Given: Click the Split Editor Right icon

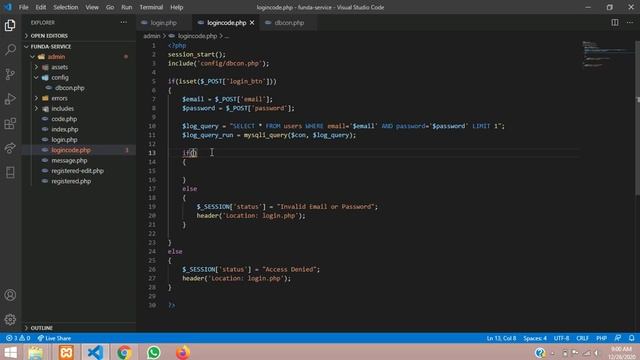Looking at the screenshot, I should tap(615, 22).
